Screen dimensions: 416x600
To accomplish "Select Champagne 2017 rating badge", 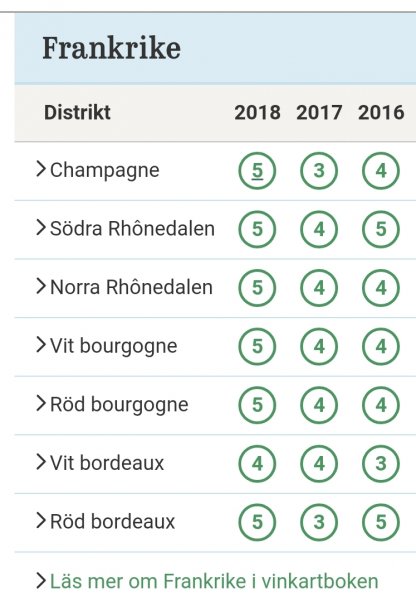I will point(319,171).
